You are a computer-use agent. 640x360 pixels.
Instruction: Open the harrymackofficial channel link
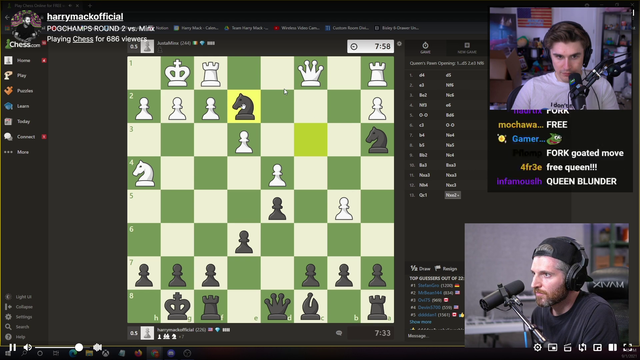pos(85,17)
